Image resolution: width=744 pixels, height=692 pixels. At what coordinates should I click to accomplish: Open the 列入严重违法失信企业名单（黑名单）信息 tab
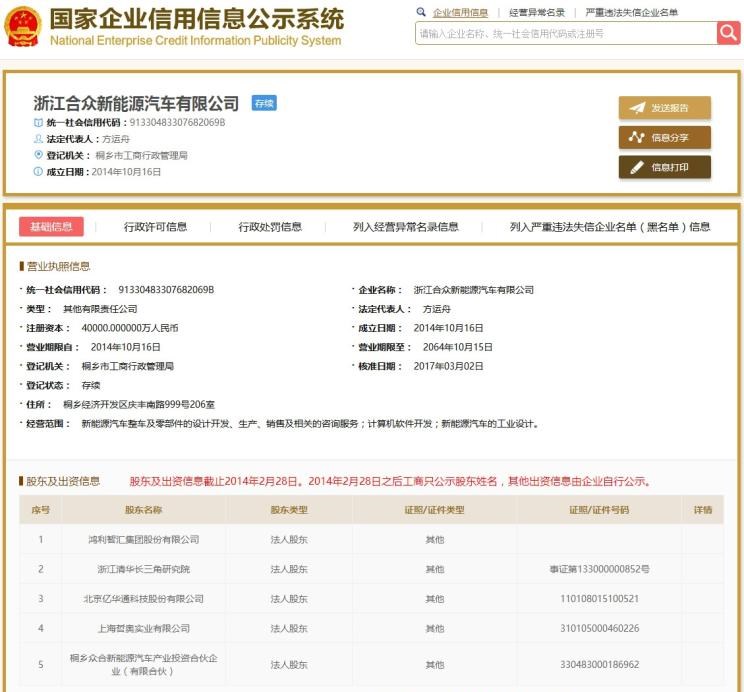pyautogui.click(x=610, y=227)
